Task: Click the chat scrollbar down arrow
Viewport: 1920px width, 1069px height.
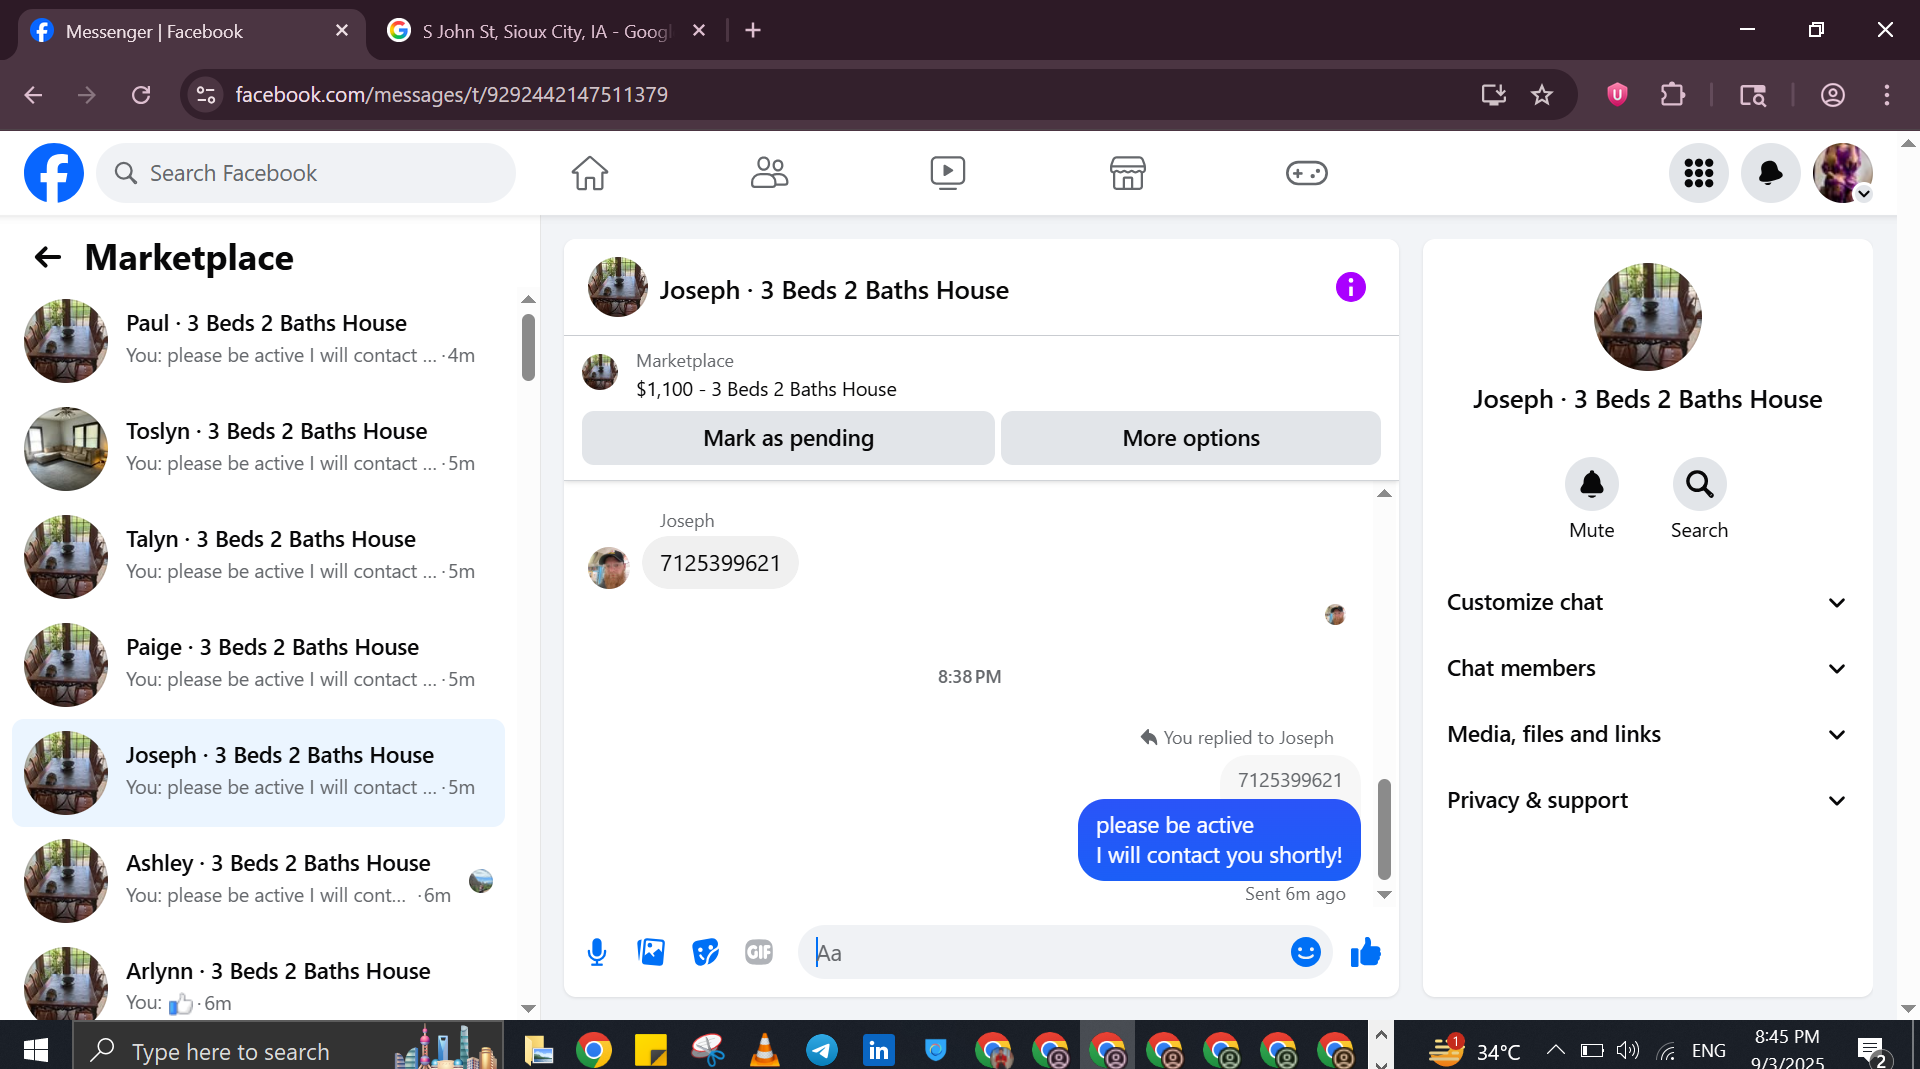Action: [1384, 895]
